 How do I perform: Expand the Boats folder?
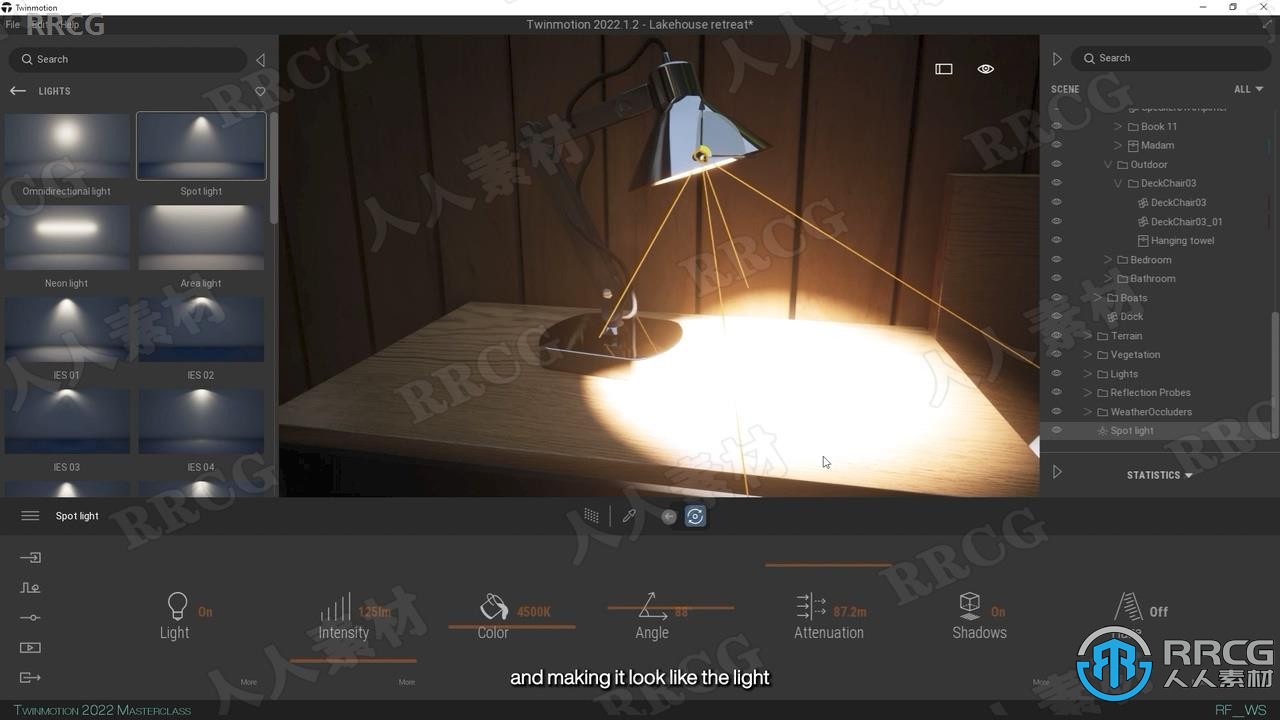pyautogui.click(x=1098, y=298)
